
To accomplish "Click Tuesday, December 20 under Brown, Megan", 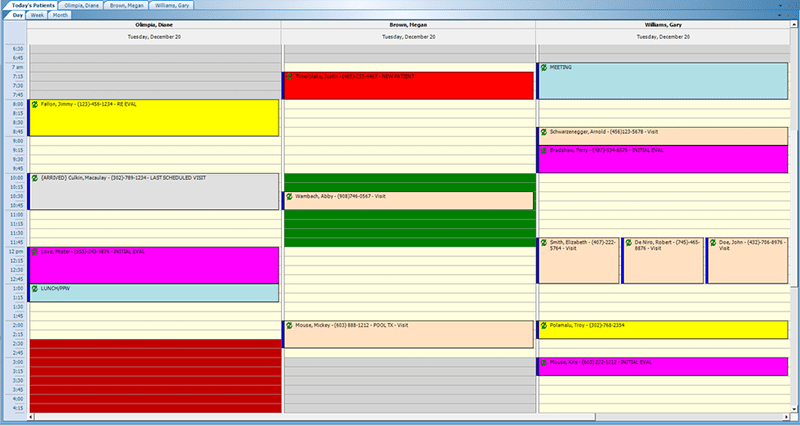I will [x=409, y=37].
